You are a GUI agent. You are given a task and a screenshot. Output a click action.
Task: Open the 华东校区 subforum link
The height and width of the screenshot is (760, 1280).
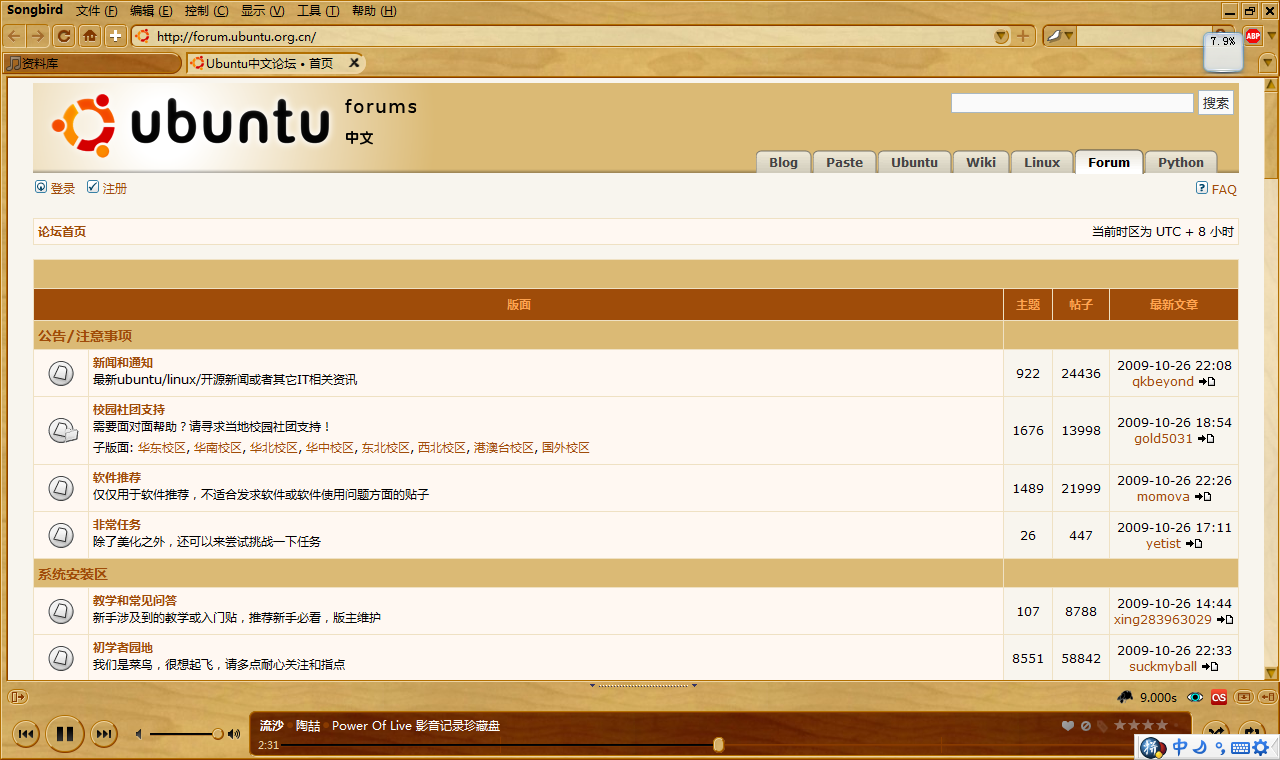[x=162, y=448]
